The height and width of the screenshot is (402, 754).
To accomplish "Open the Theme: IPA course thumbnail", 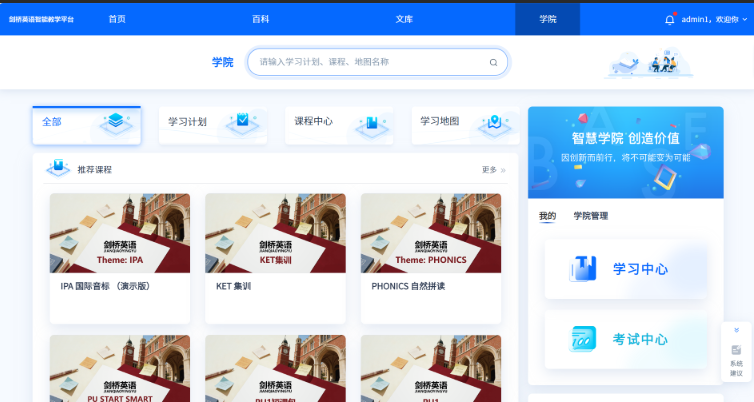I will (x=120, y=233).
